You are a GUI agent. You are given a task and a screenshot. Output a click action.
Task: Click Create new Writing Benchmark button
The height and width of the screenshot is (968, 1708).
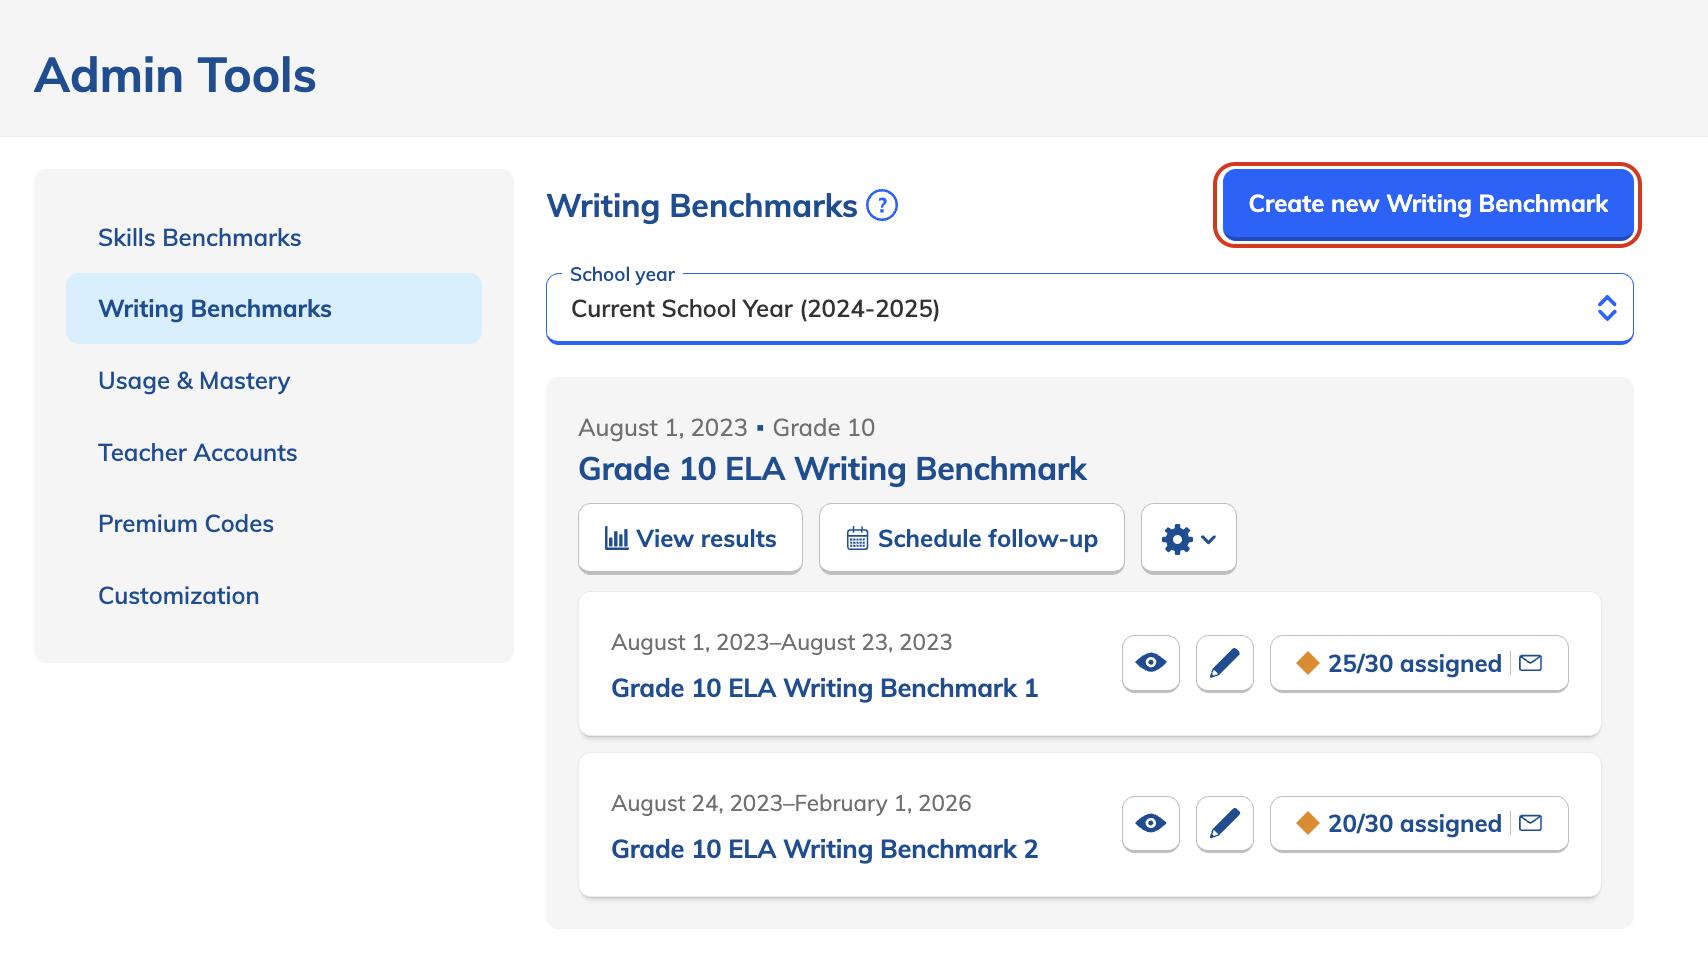pos(1428,204)
